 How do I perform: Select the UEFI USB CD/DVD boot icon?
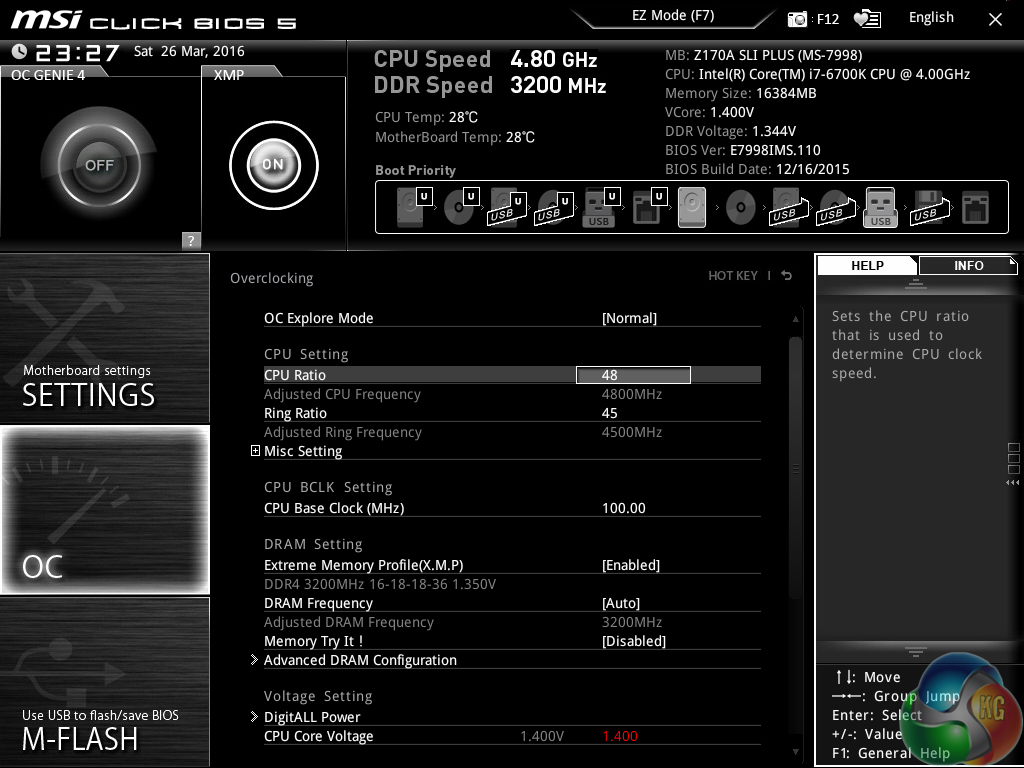(554, 207)
